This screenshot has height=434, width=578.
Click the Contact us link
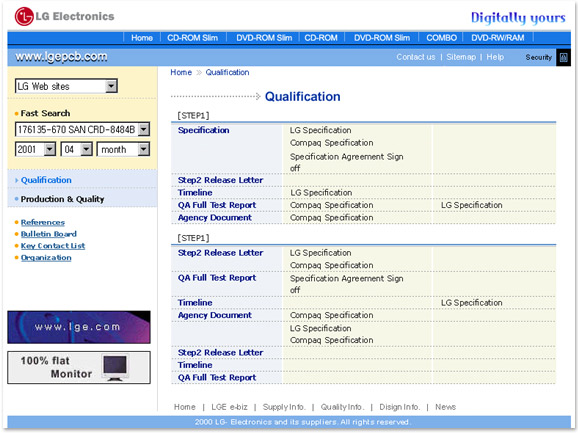[416, 57]
